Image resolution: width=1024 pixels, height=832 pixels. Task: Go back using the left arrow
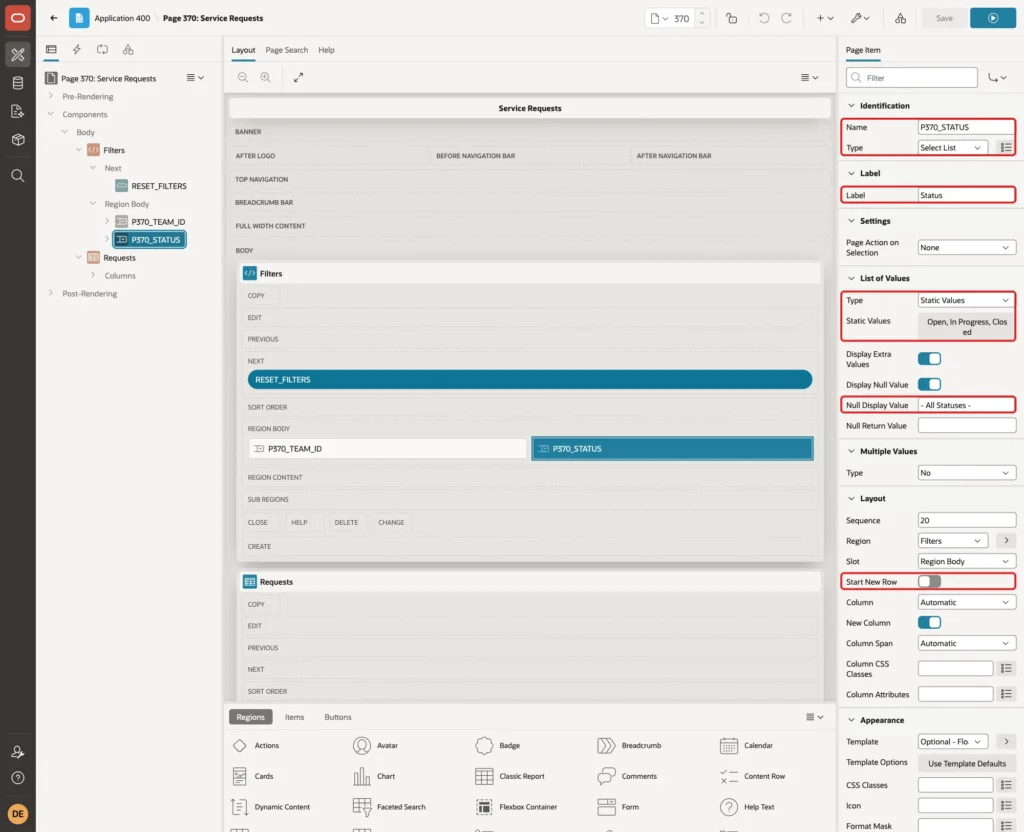[54, 18]
